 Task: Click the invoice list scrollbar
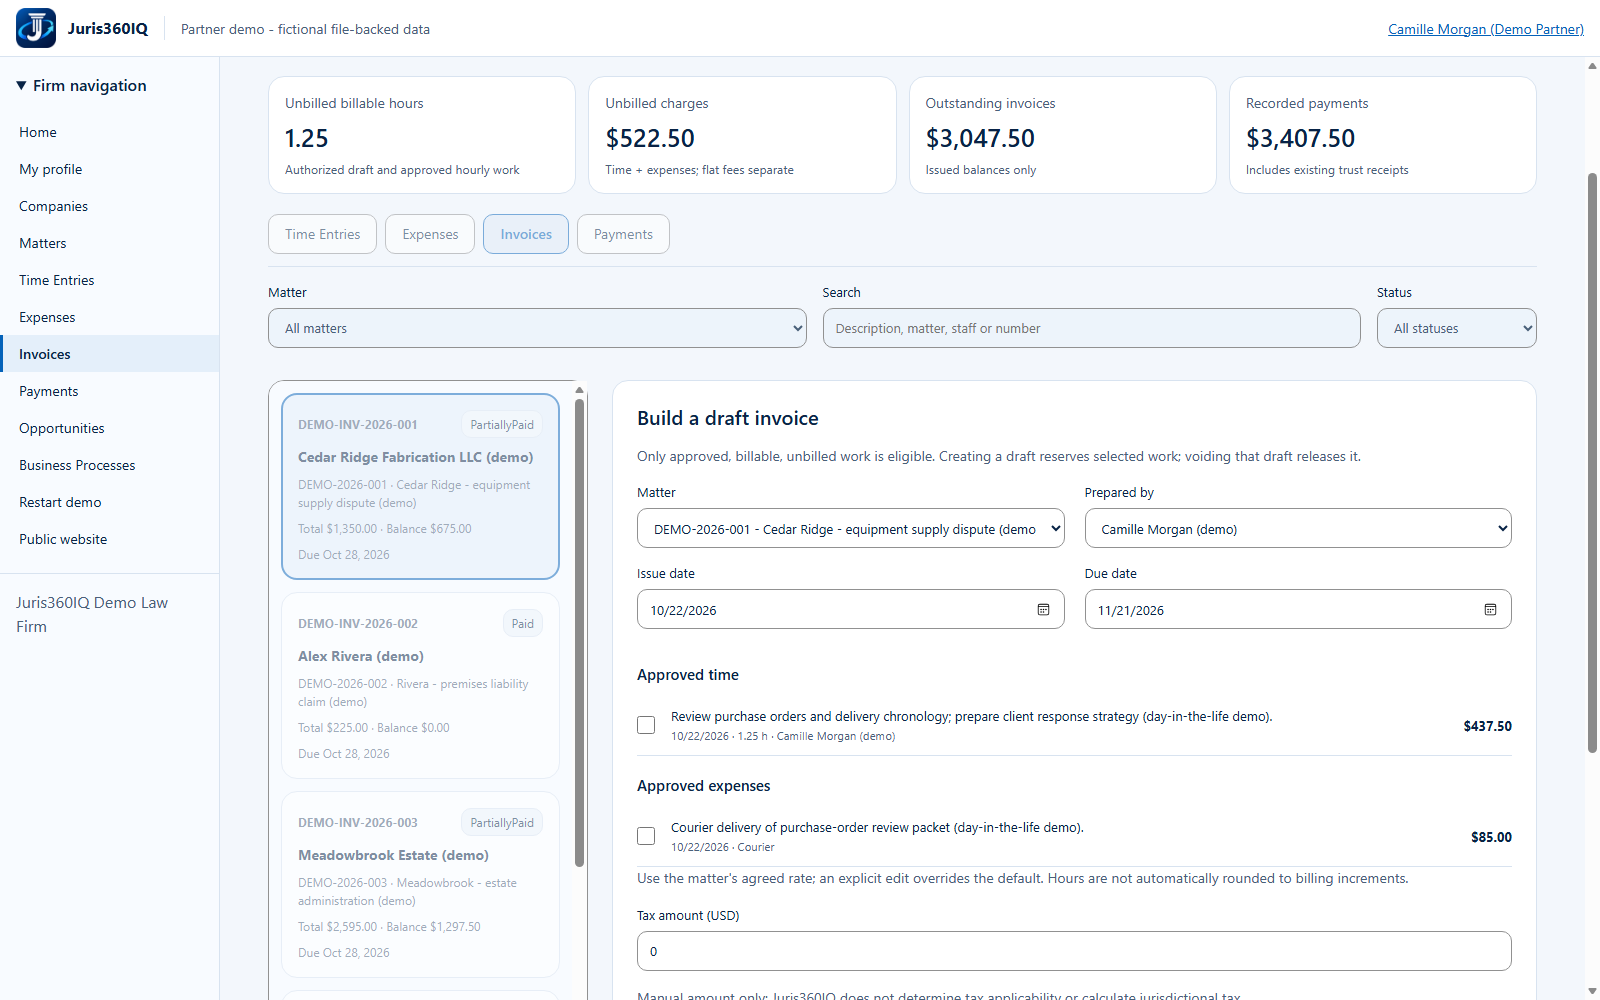(x=579, y=632)
